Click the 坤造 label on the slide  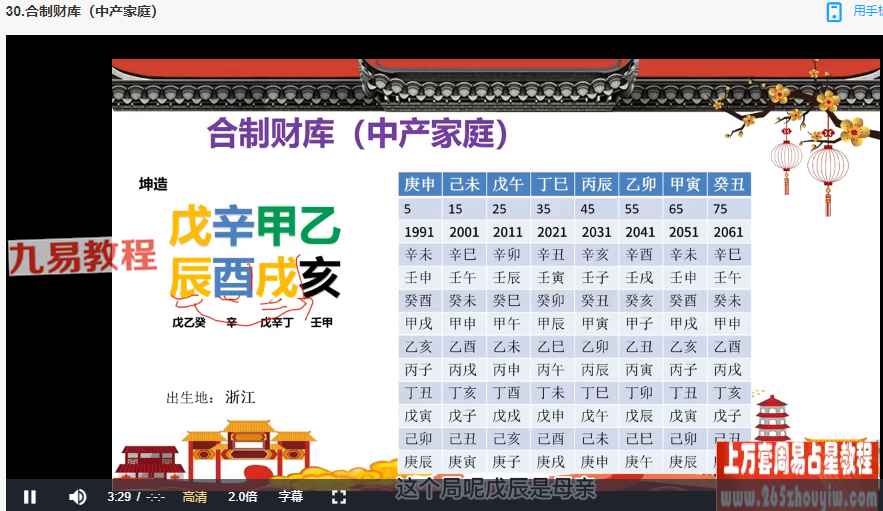point(153,184)
